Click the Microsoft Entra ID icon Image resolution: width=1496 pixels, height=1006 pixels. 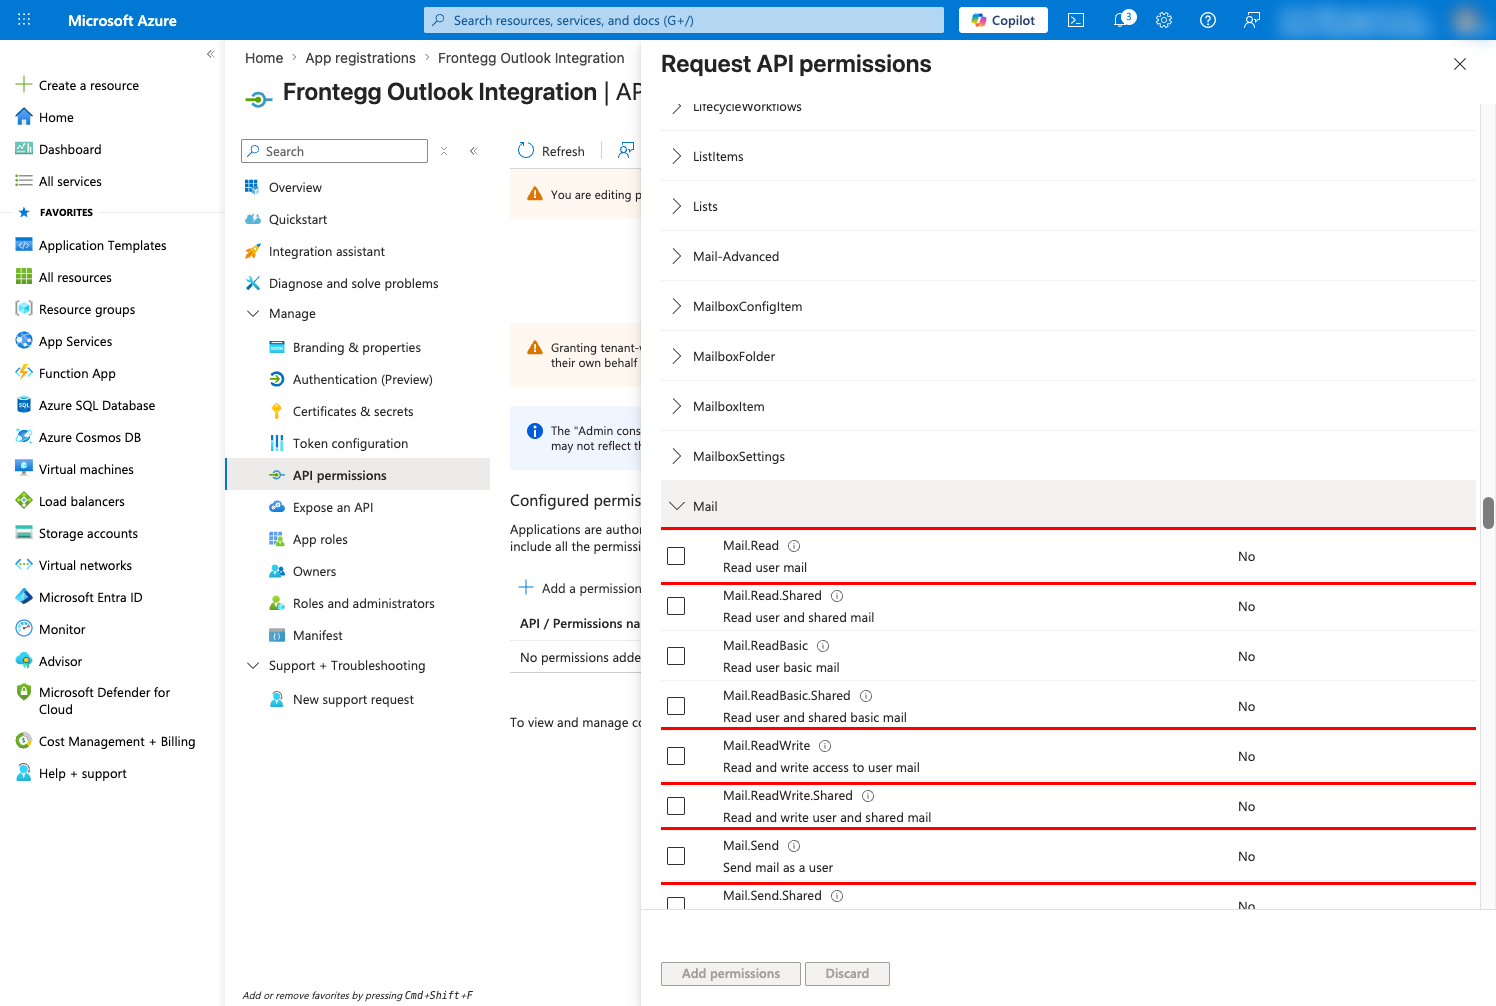[x=24, y=597]
